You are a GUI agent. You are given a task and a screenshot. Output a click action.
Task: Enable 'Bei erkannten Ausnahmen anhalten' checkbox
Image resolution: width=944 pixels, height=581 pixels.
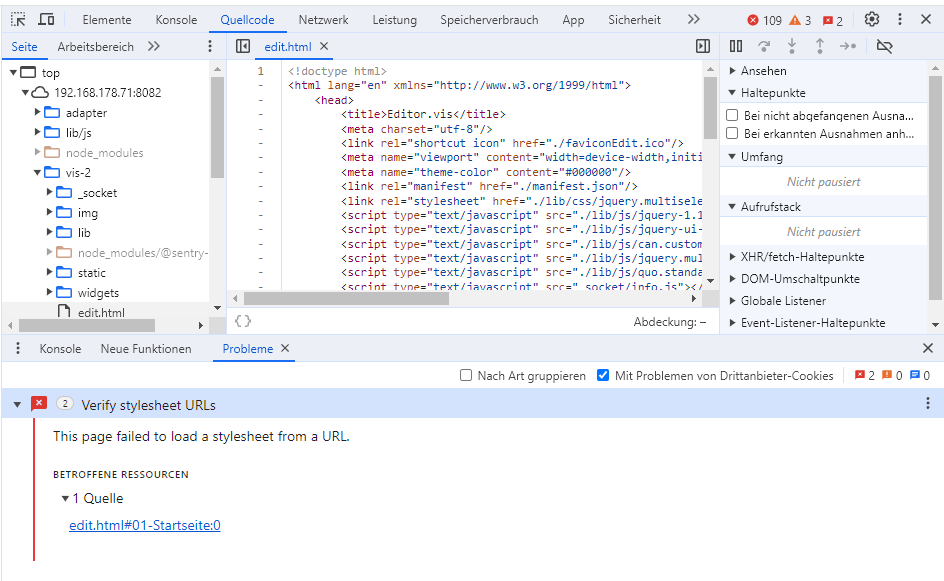click(x=732, y=133)
